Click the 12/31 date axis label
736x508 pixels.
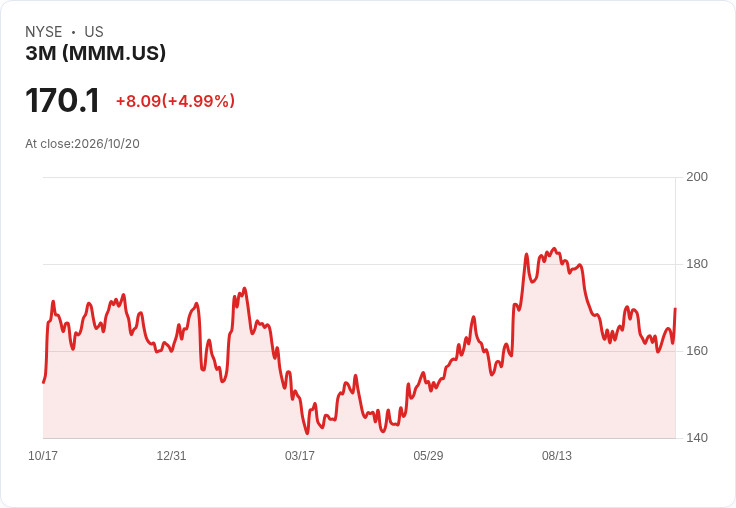point(171,456)
